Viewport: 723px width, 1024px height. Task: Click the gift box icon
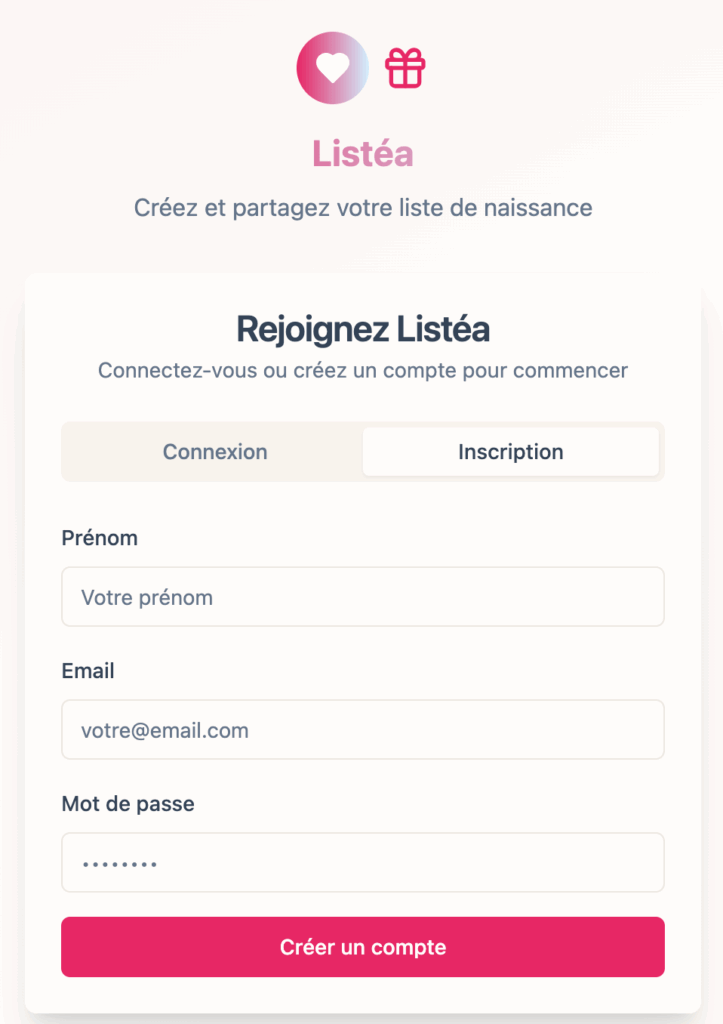tap(405, 68)
